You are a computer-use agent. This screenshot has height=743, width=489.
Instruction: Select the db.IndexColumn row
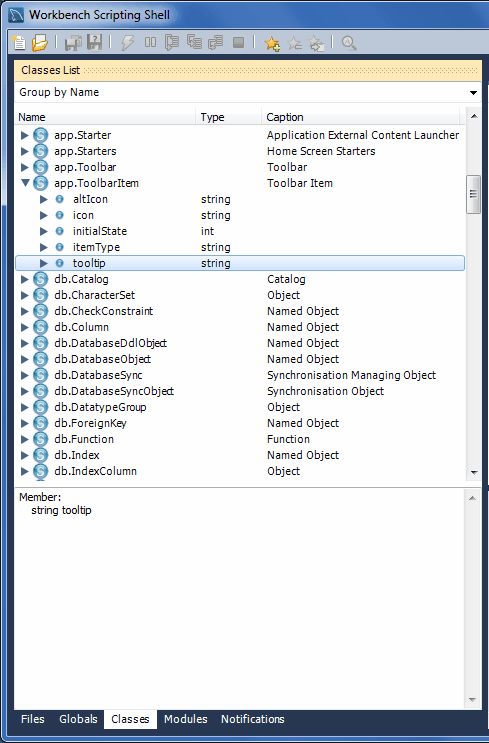pyautogui.click(x=240, y=471)
